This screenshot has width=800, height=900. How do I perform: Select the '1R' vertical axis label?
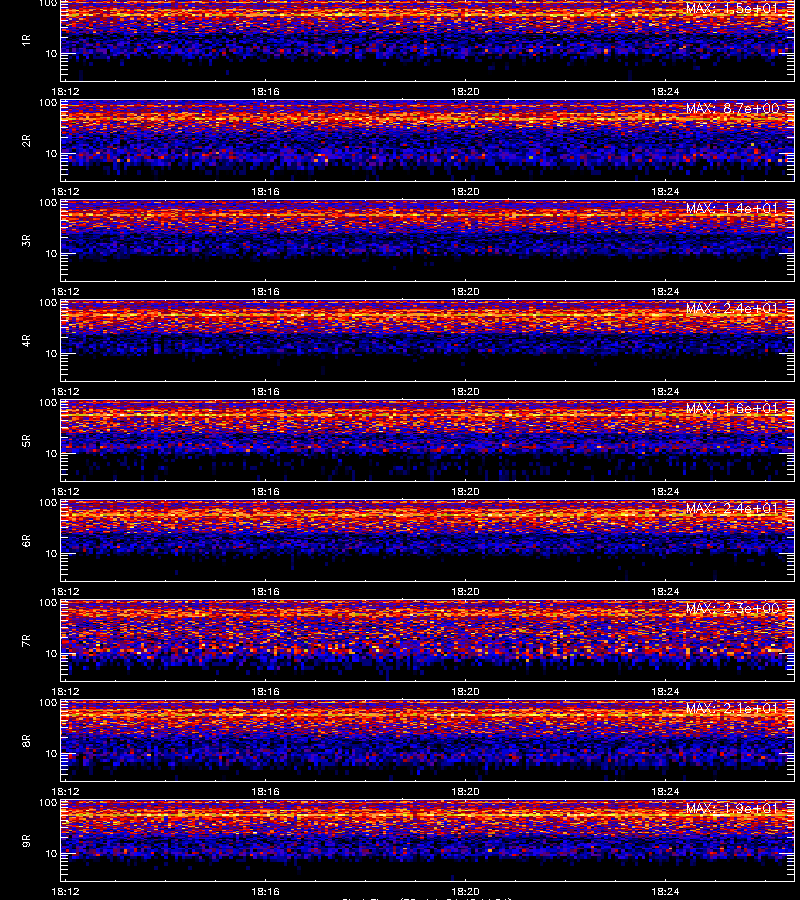[x=26, y=40]
